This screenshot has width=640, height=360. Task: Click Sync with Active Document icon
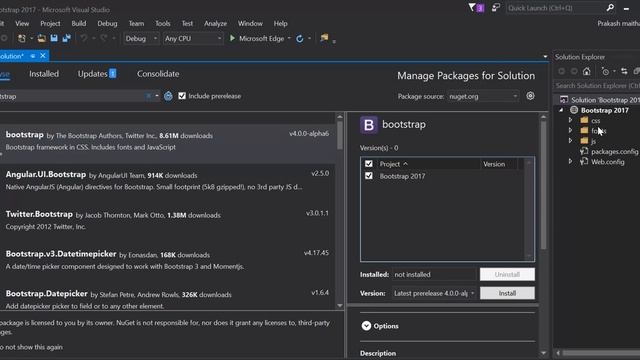624,71
